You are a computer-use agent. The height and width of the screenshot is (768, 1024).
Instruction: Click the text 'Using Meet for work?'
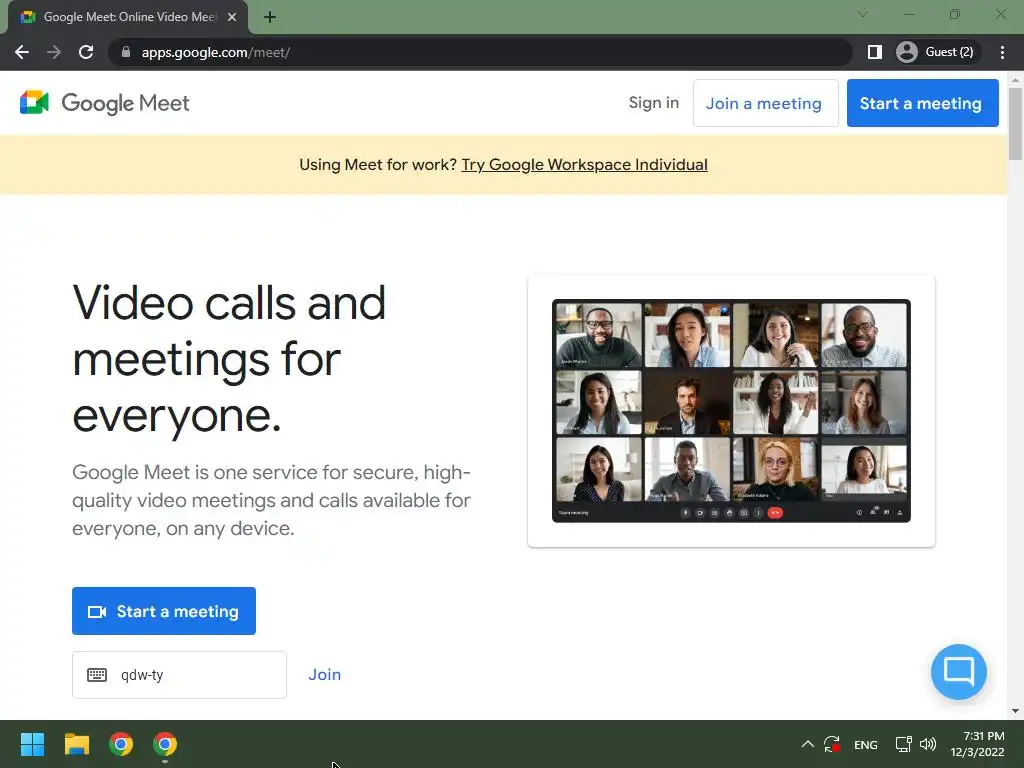(x=377, y=165)
